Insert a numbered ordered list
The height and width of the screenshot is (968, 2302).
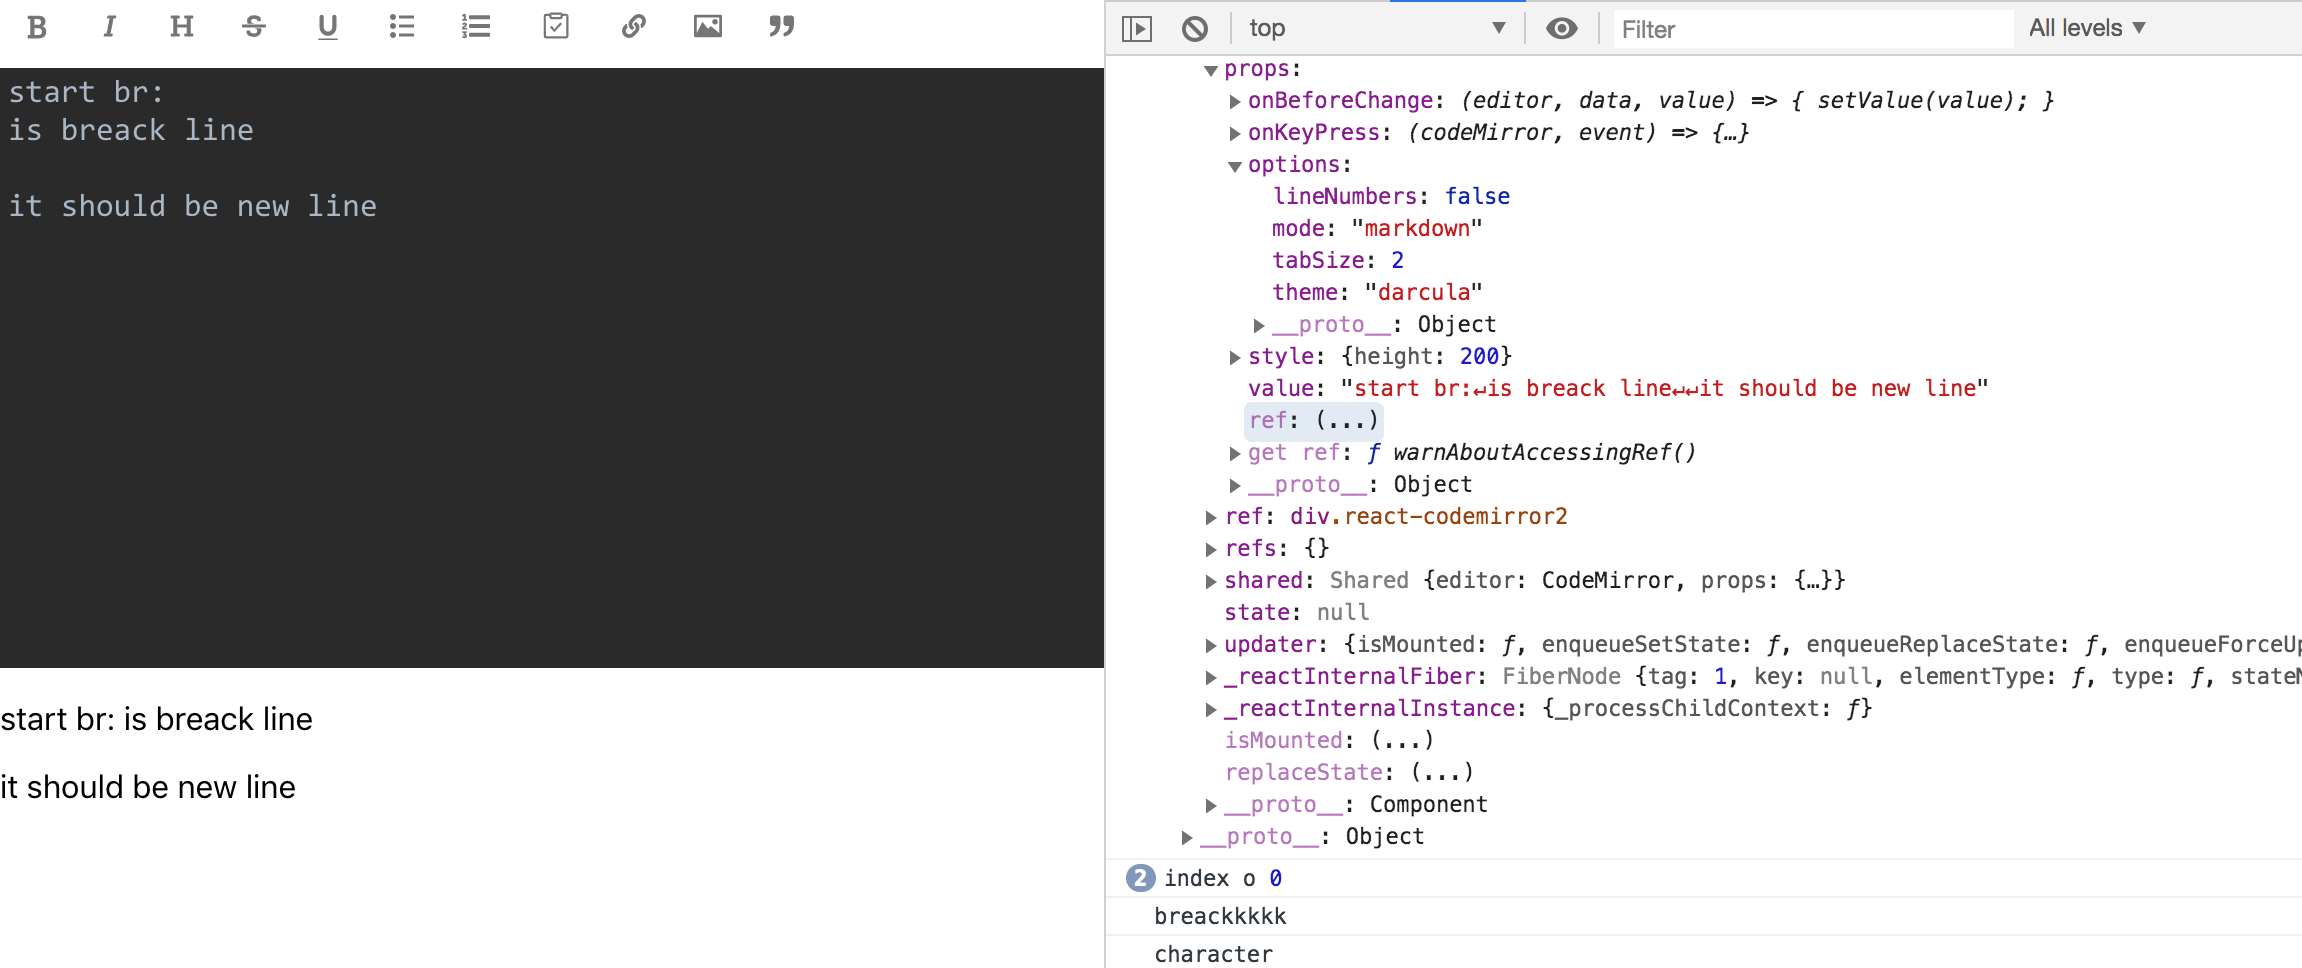[x=476, y=27]
